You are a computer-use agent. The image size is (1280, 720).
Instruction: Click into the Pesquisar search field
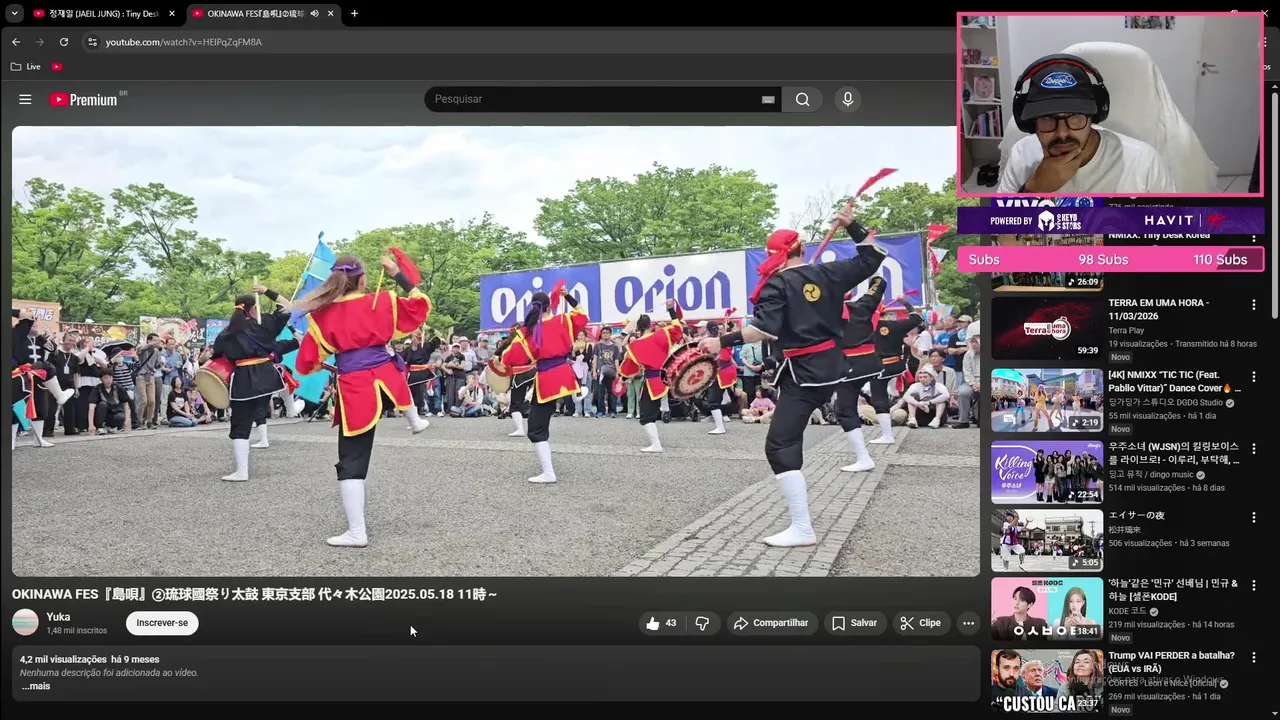pos(595,99)
